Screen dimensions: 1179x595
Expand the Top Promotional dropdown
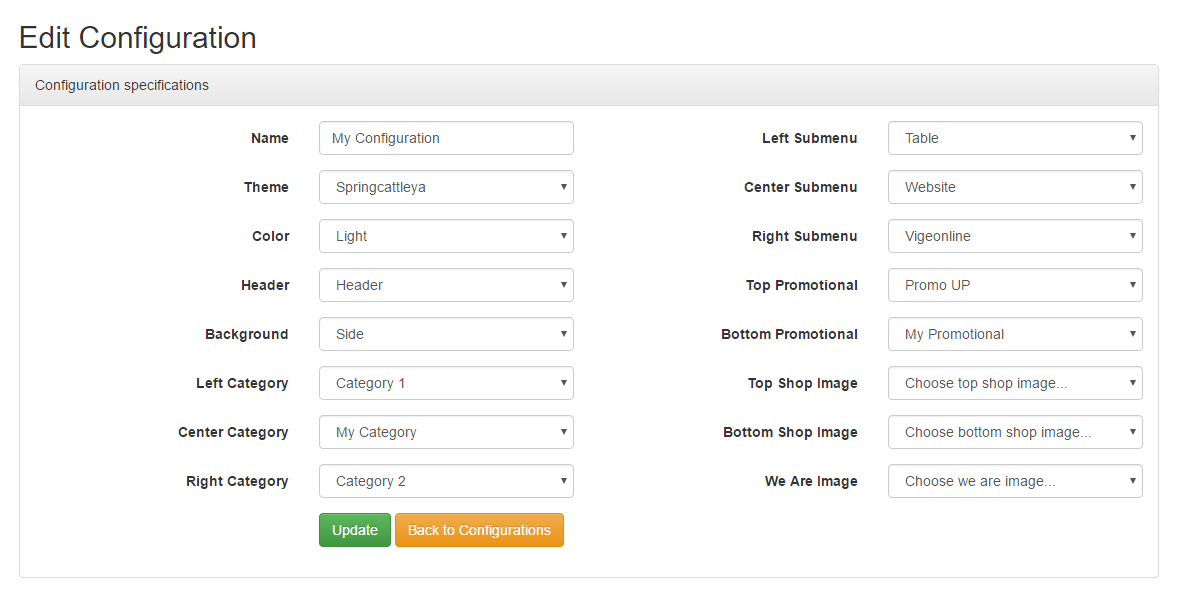coord(1015,285)
